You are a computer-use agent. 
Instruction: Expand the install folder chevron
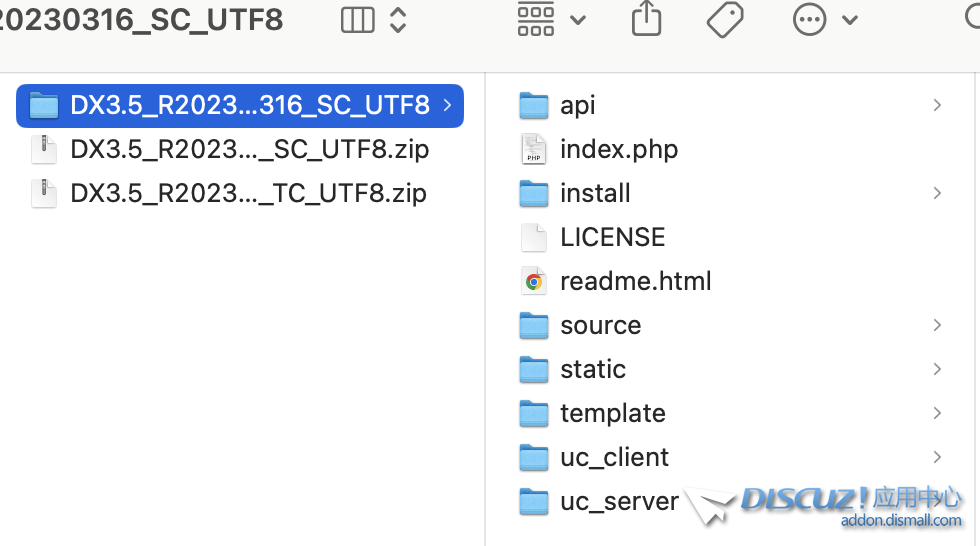click(937, 193)
